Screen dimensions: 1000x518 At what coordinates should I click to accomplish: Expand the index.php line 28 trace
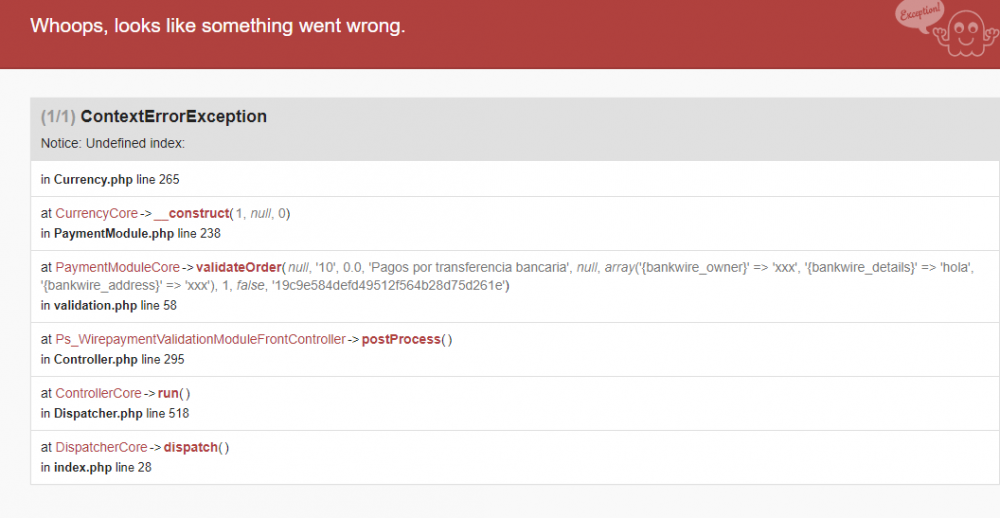[96, 467]
